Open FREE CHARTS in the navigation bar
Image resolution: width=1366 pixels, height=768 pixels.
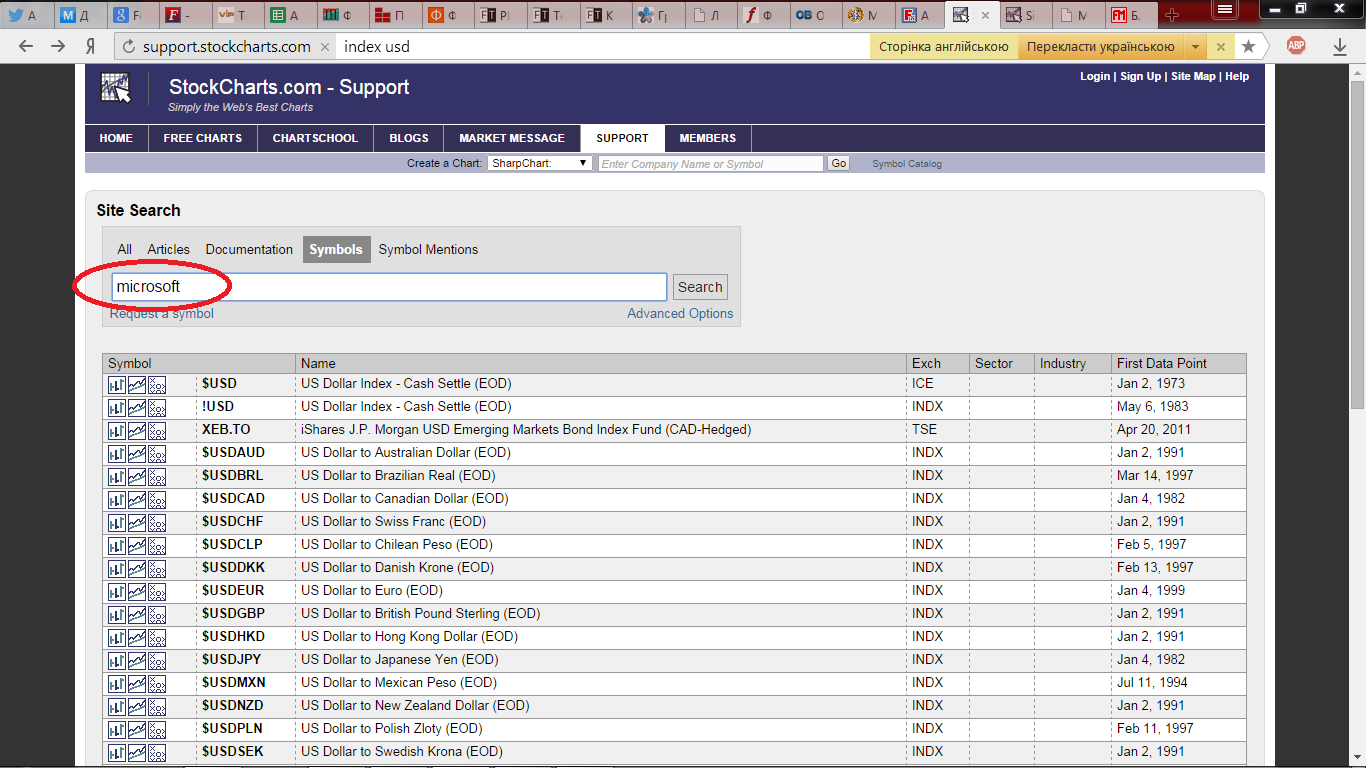click(203, 138)
